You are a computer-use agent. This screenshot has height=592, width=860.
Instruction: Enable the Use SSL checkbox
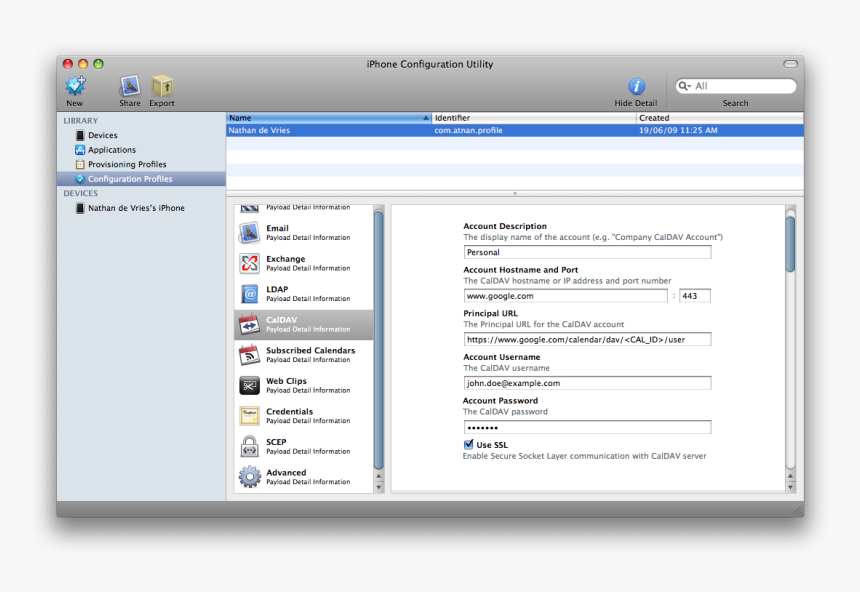coord(468,444)
